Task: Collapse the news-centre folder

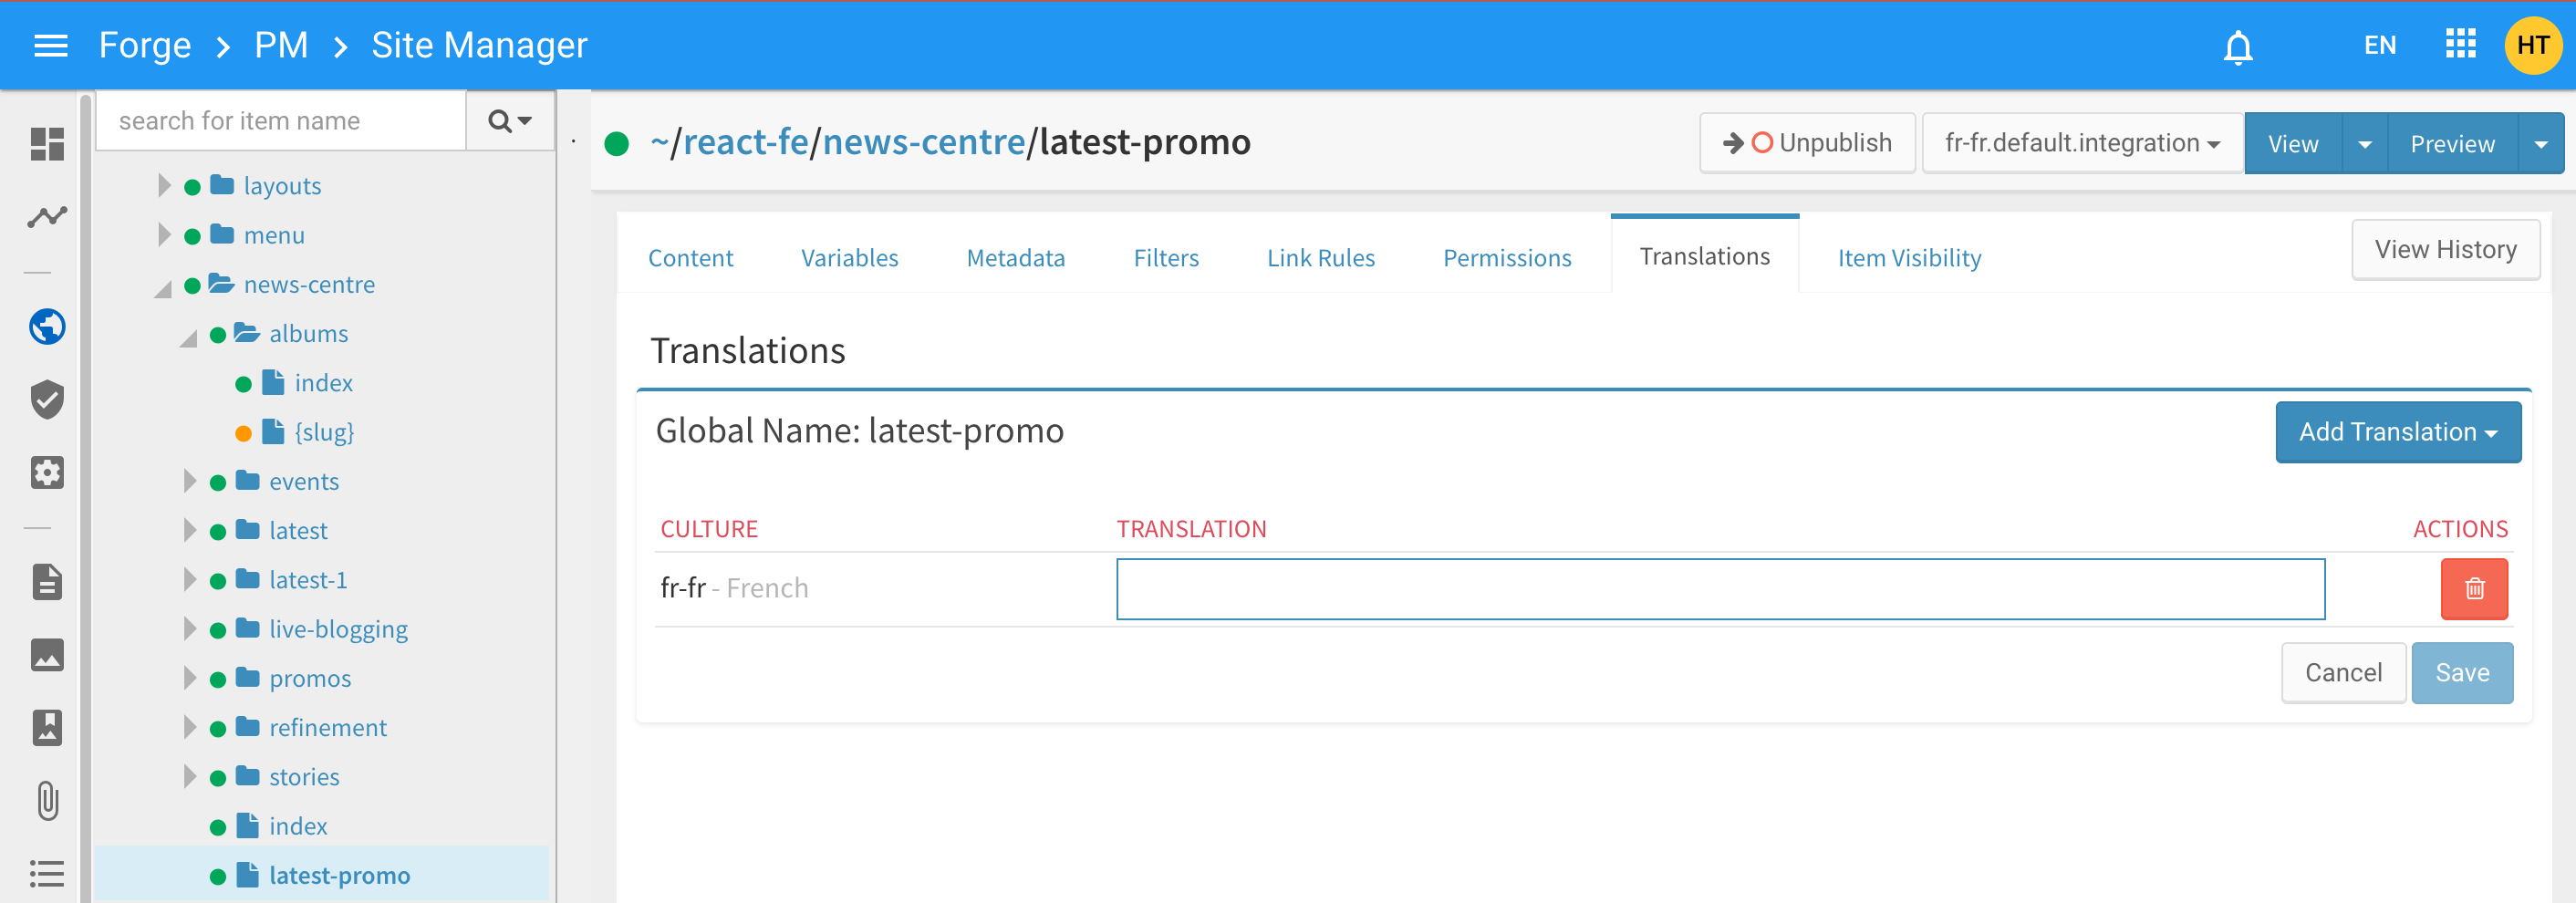Action: 163,288
